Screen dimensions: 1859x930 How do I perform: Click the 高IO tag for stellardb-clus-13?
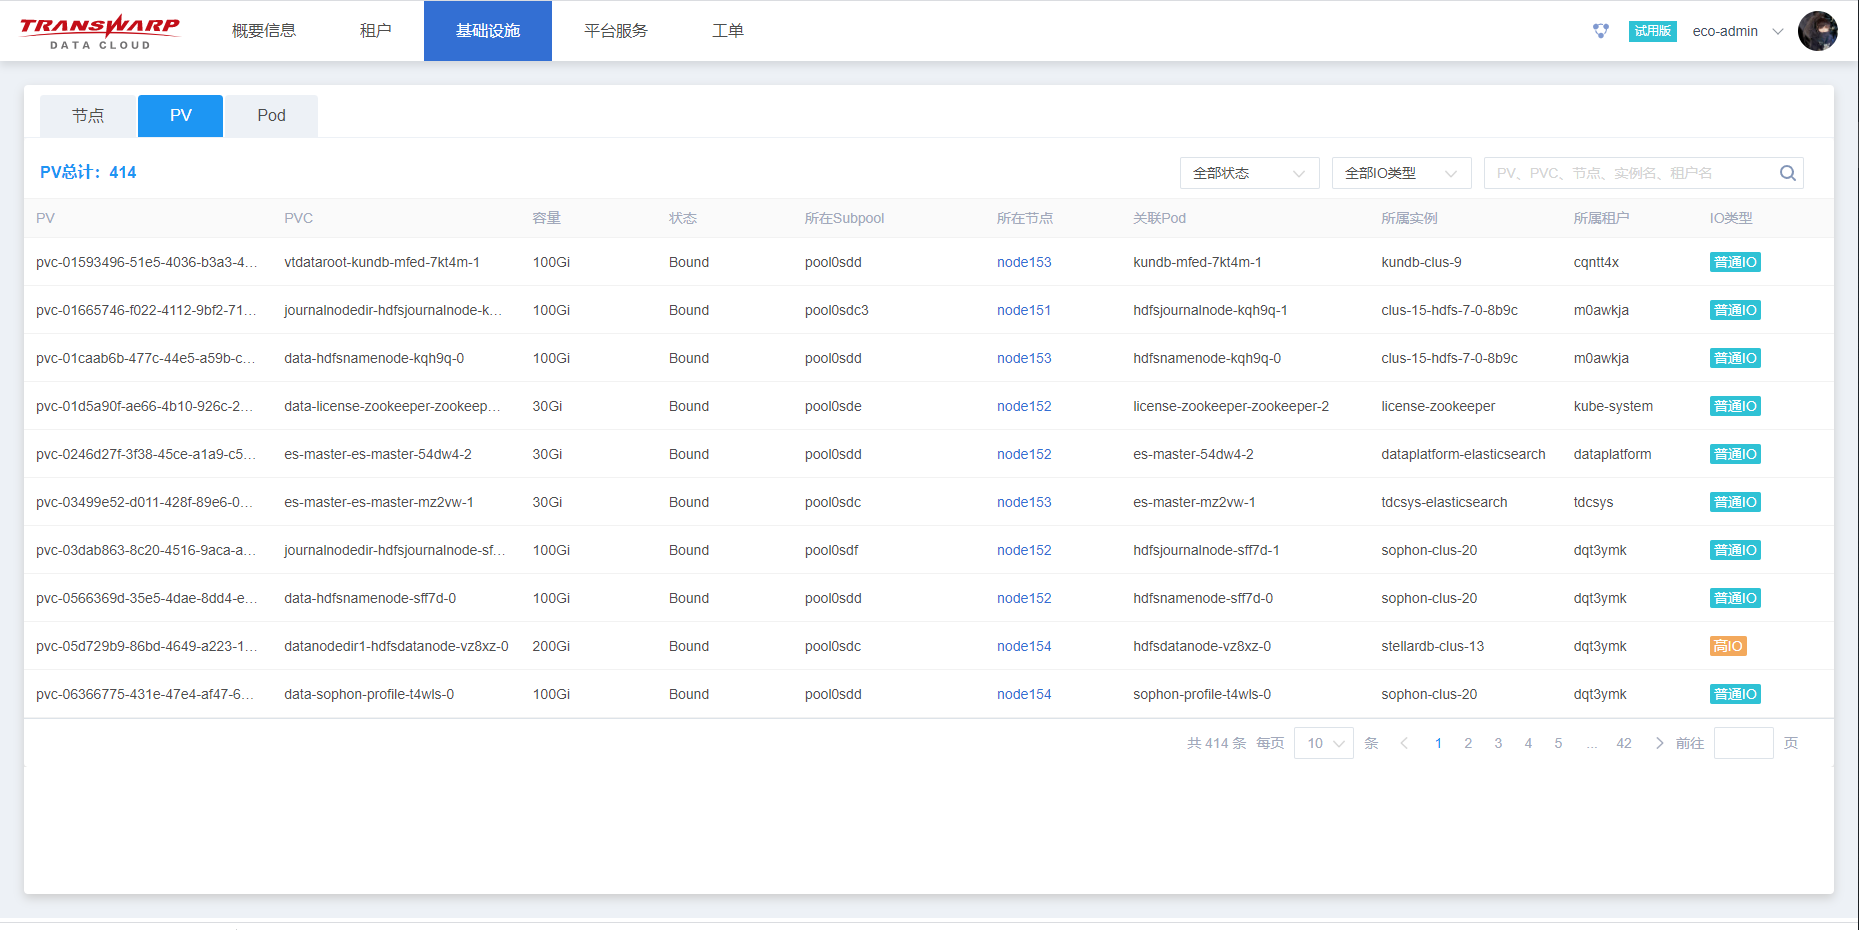click(1728, 646)
